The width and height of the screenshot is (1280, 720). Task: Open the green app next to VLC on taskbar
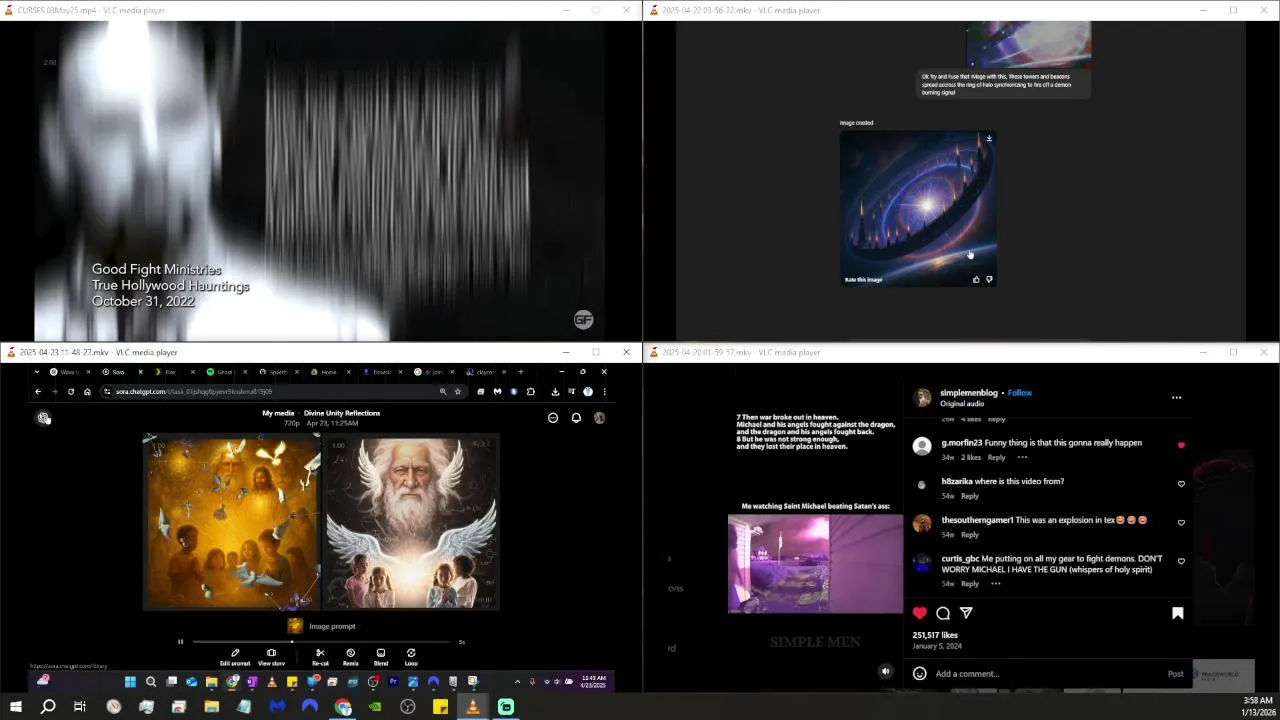click(506, 707)
